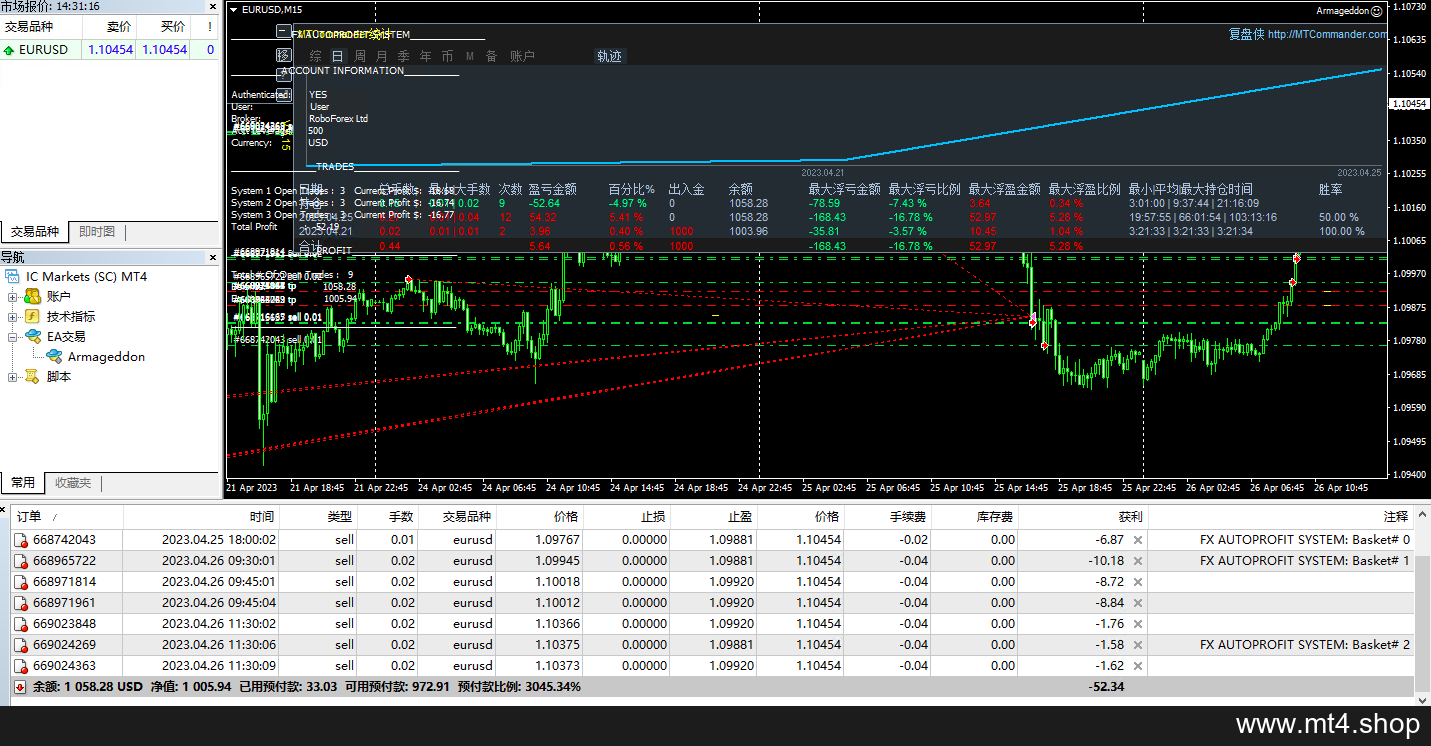Click the order icon for ticket 668971814

(x=20, y=582)
